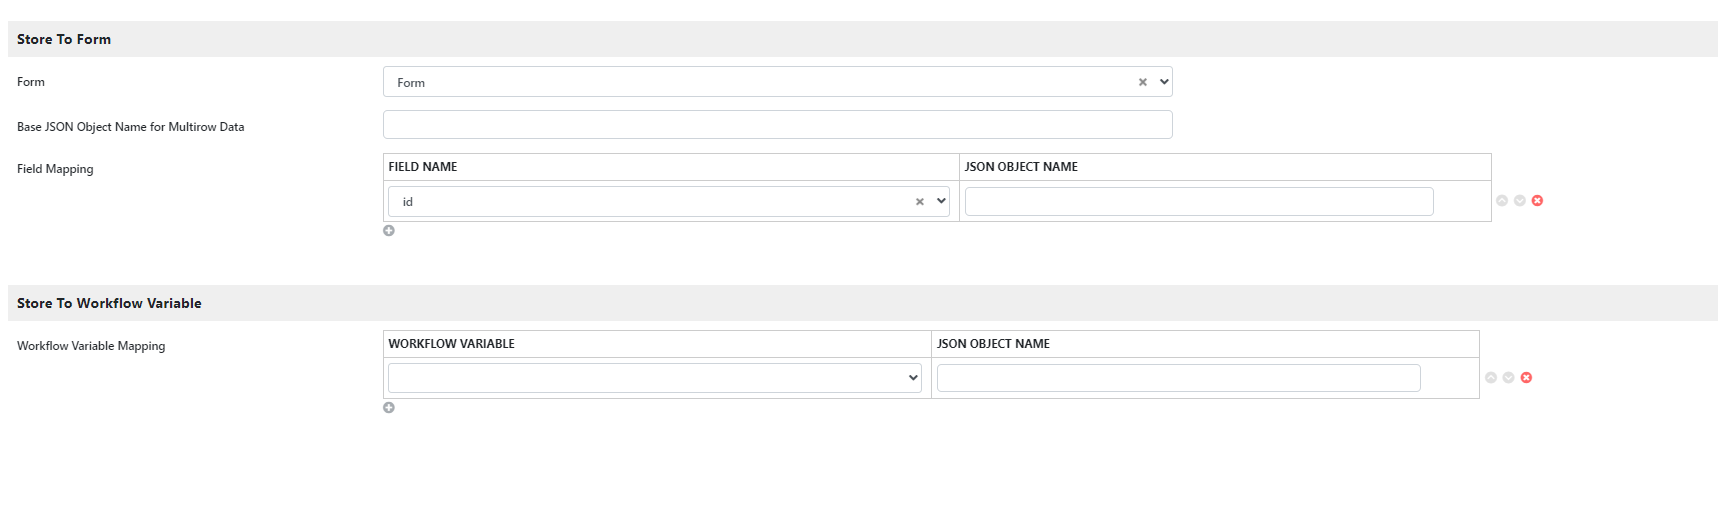Click the Store To Workflow Variable header
Image resolution: width=1718 pixels, height=521 pixels.
click(x=109, y=303)
